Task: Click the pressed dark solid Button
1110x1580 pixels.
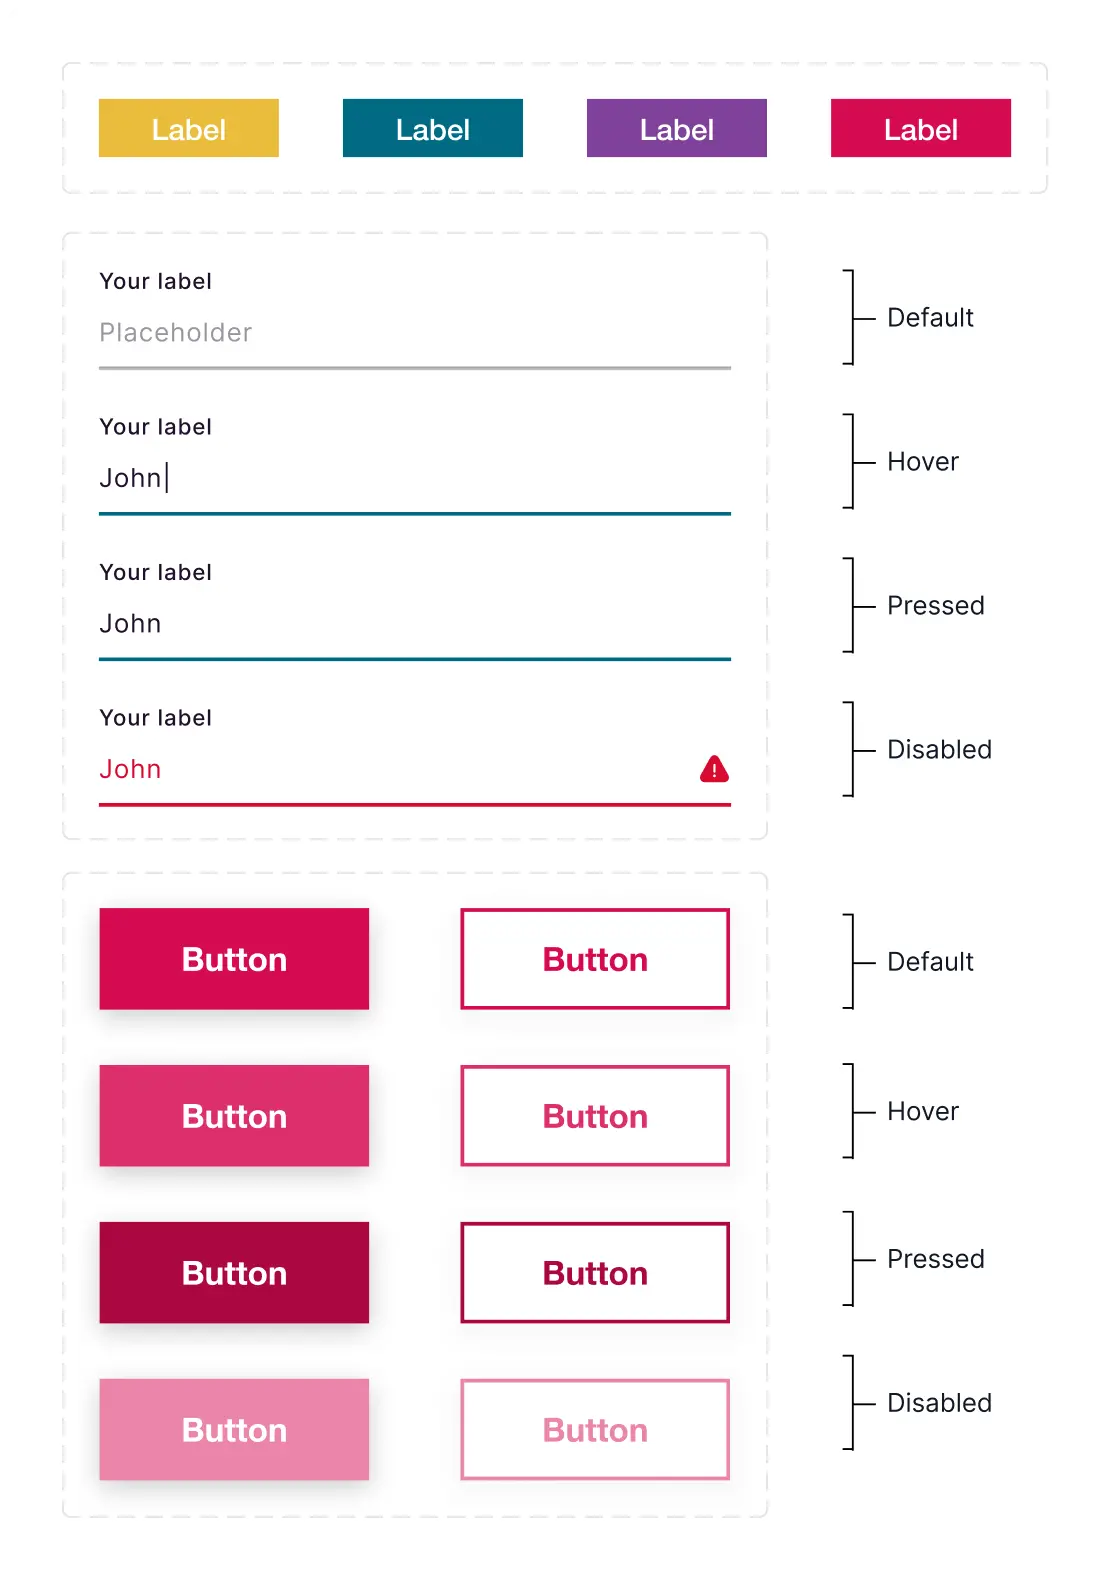Action: tap(234, 1273)
